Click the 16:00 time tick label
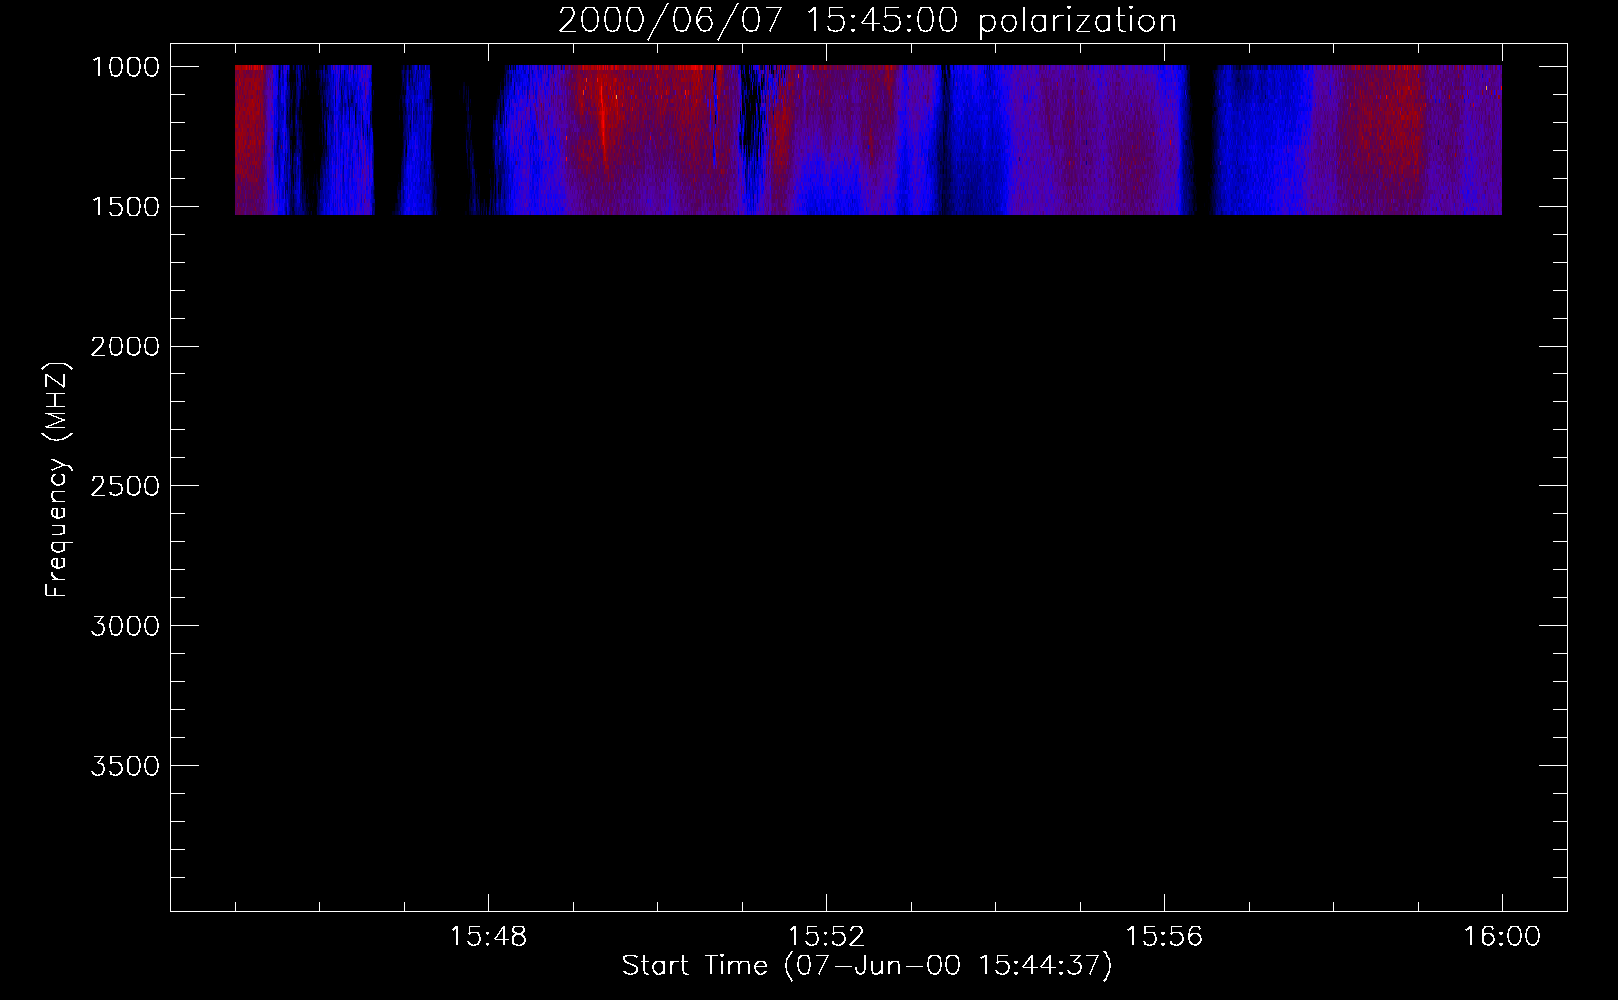This screenshot has width=1618, height=1000. [1502, 937]
